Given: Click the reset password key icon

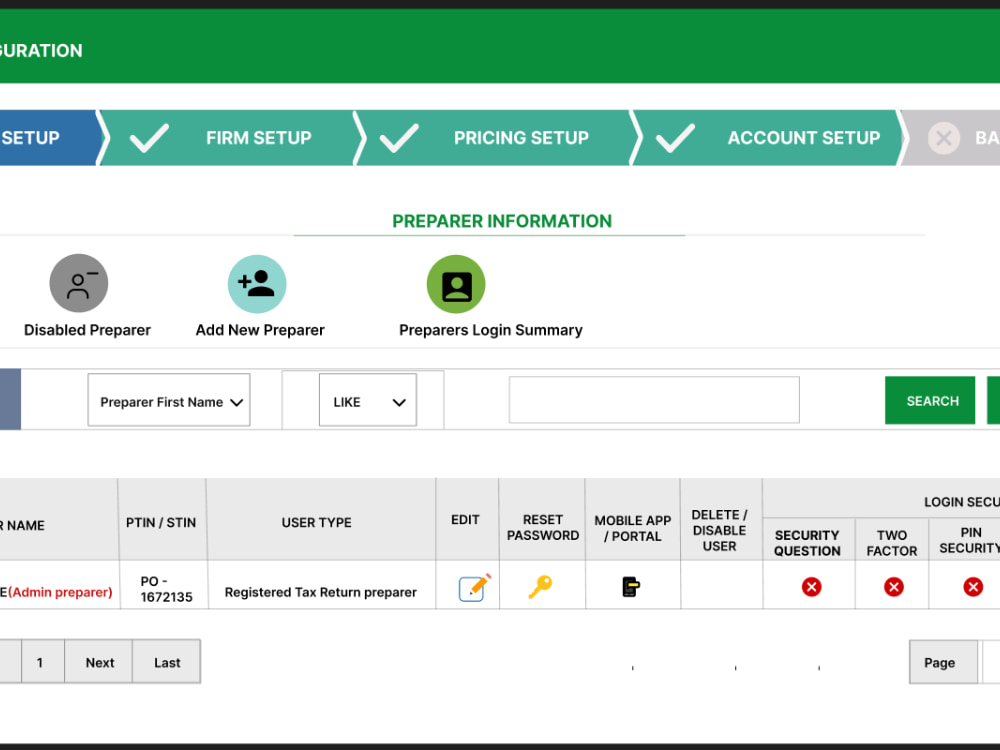Looking at the screenshot, I should [540, 586].
